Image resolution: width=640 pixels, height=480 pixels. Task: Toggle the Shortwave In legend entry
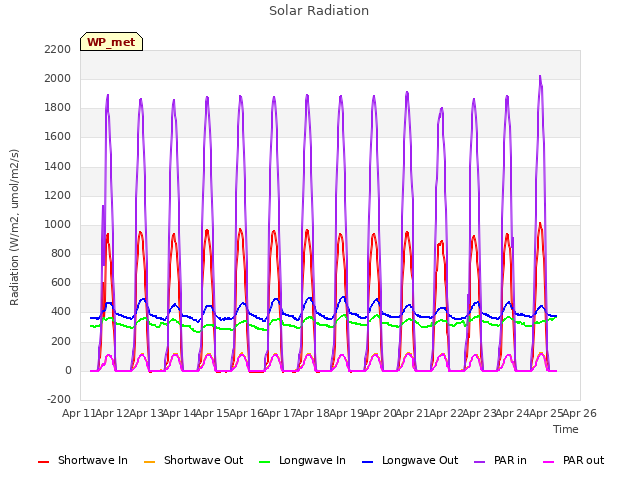click(x=83, y=460)
